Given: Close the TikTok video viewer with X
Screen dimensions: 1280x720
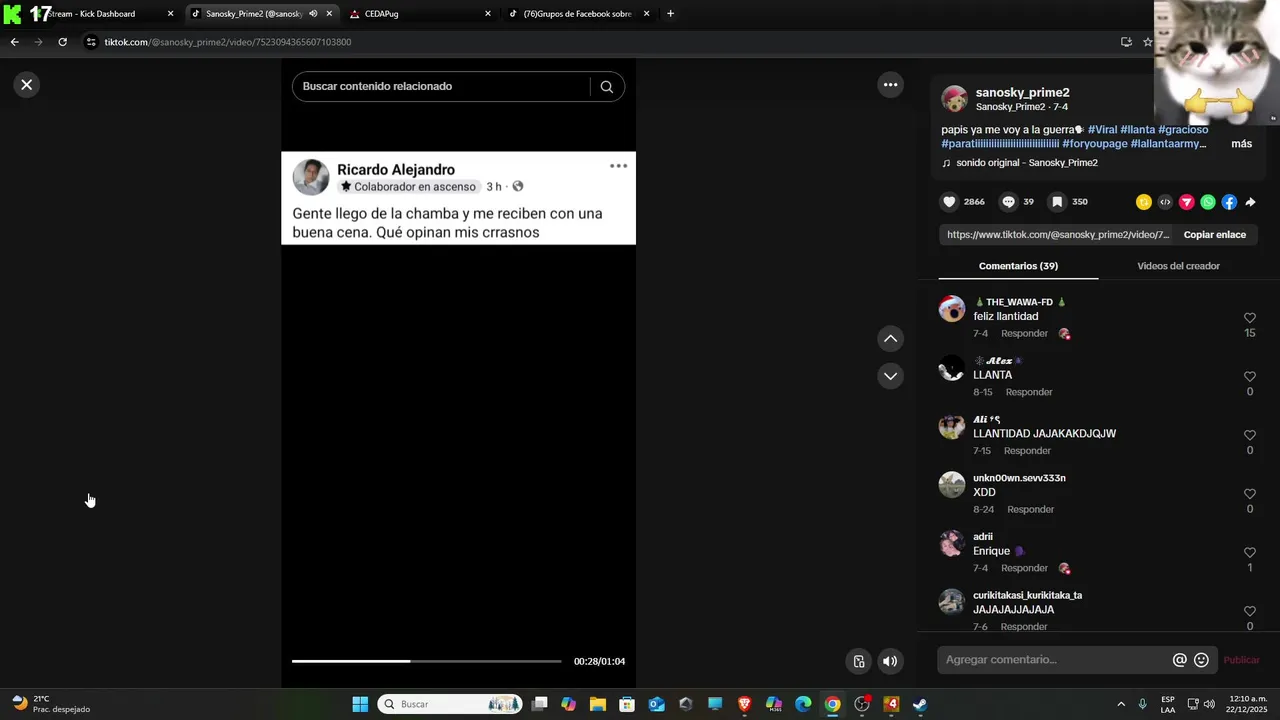Looking at the screenshot, I should [27, 85].
